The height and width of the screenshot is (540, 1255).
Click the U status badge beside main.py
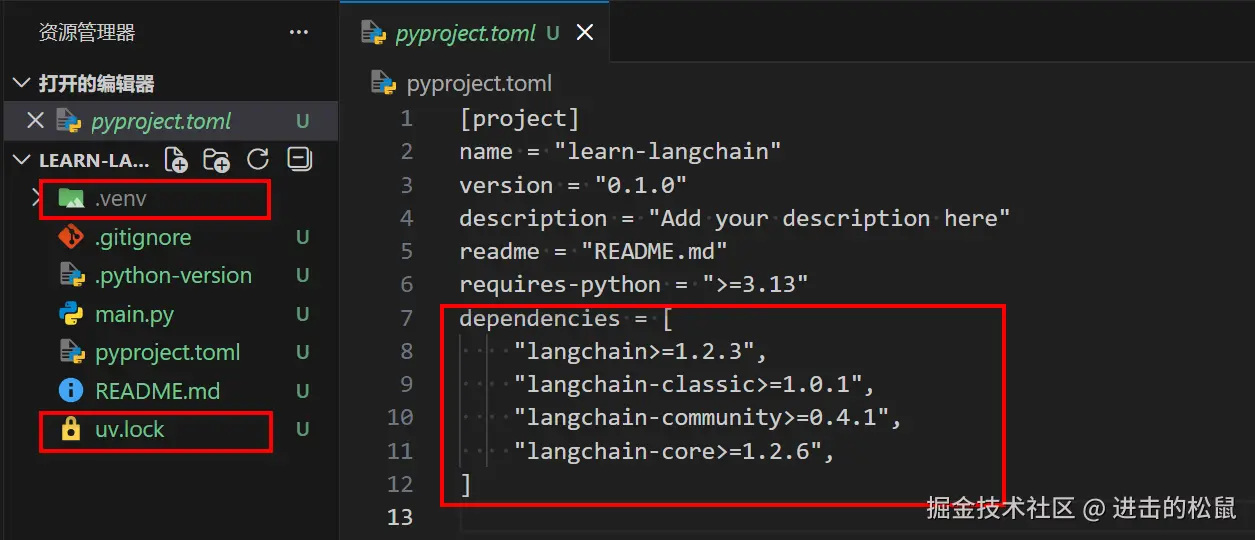[x=302, y=314]
